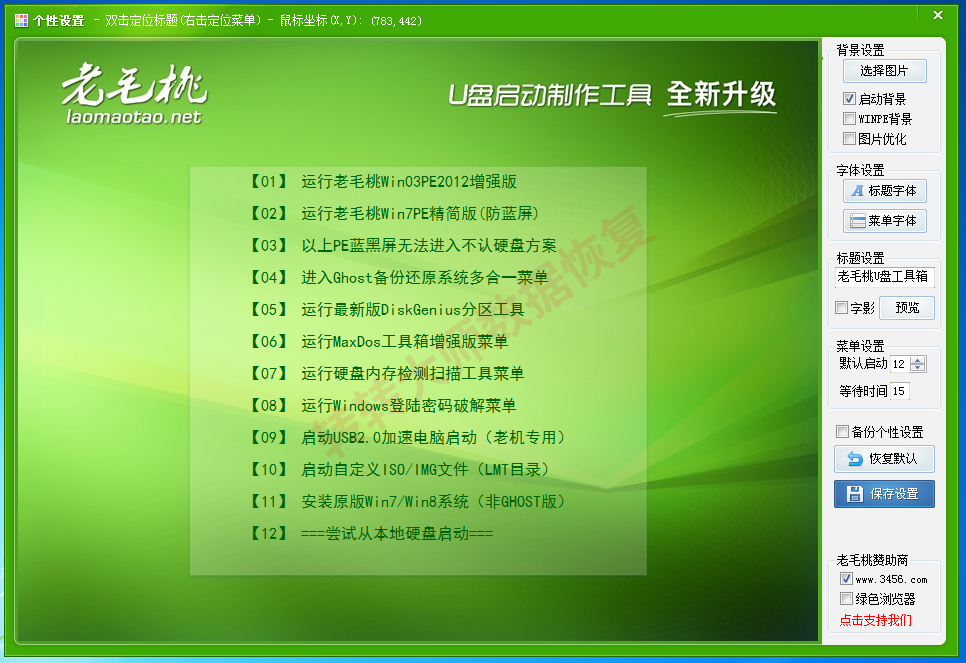The image size is (966, 663).
Task: Toggle the www.3456.com sponsor checkbox
Action: [x=846, y=579]
